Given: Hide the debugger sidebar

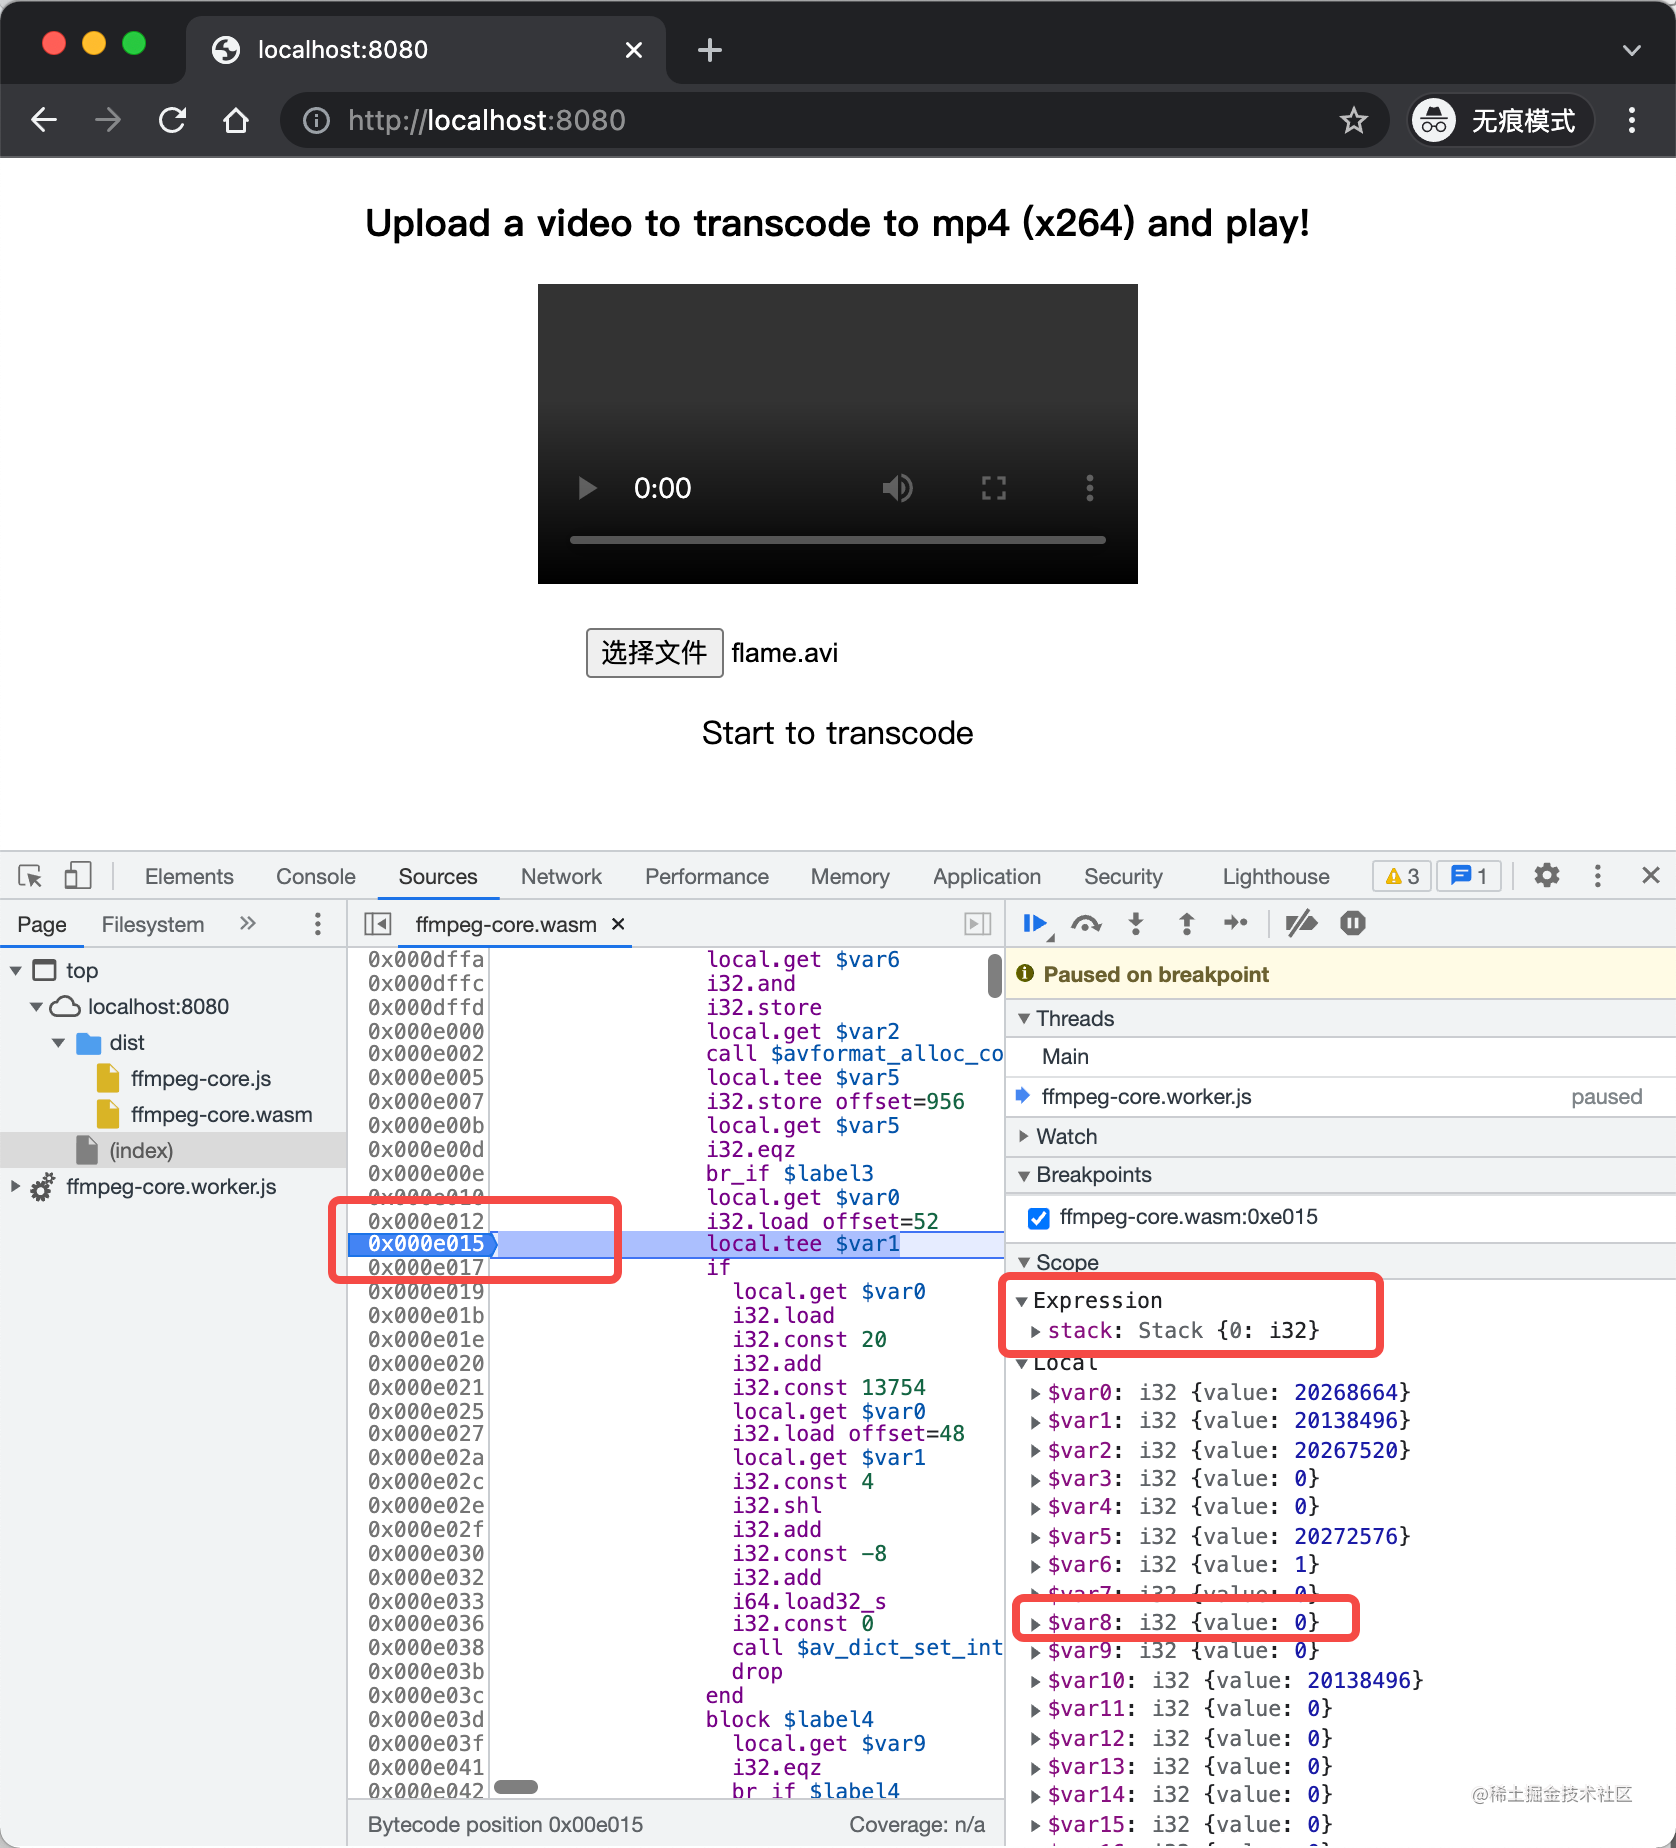Looking at the screenshot, I should [x=978, y=924].
